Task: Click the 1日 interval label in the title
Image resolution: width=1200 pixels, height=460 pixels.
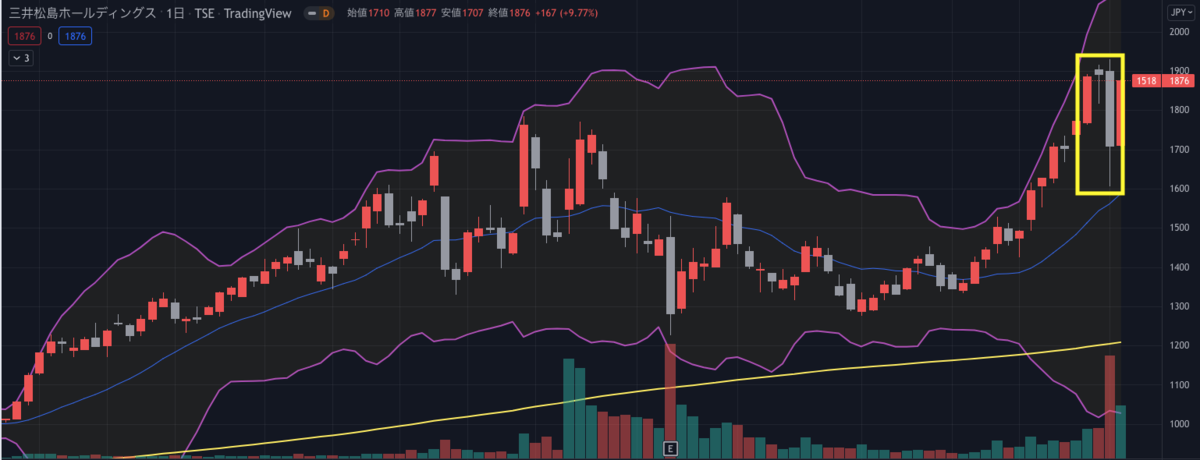Action: coord(177,13)
